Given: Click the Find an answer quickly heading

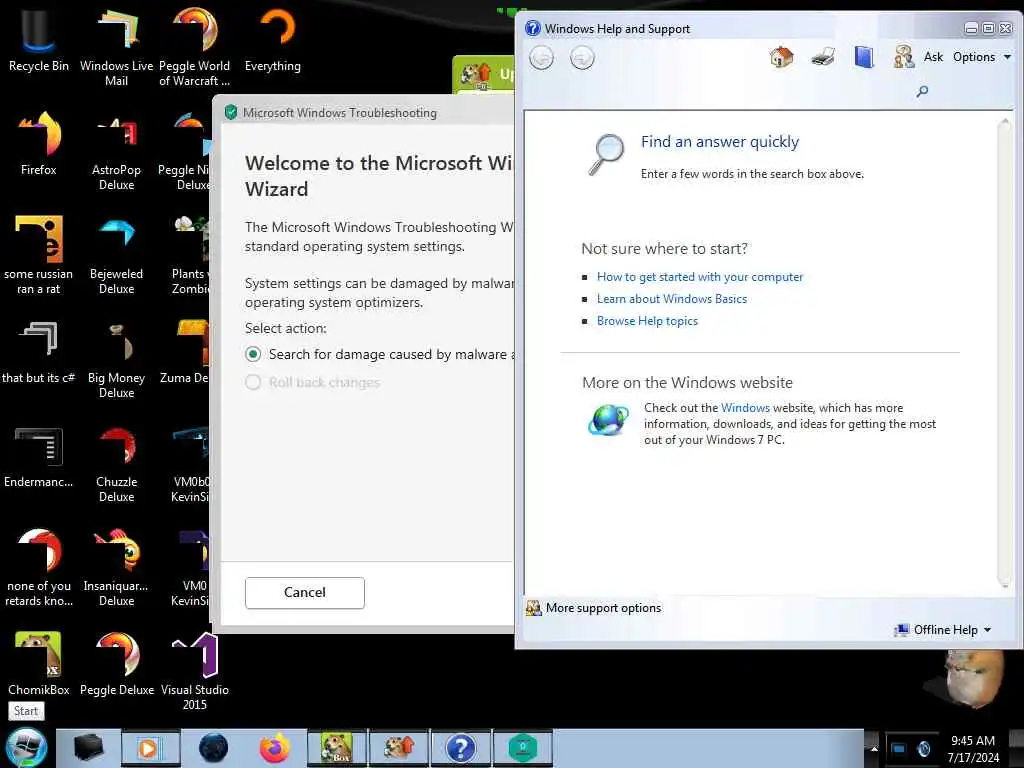Looking at the screenshot, I should [720, 142].
